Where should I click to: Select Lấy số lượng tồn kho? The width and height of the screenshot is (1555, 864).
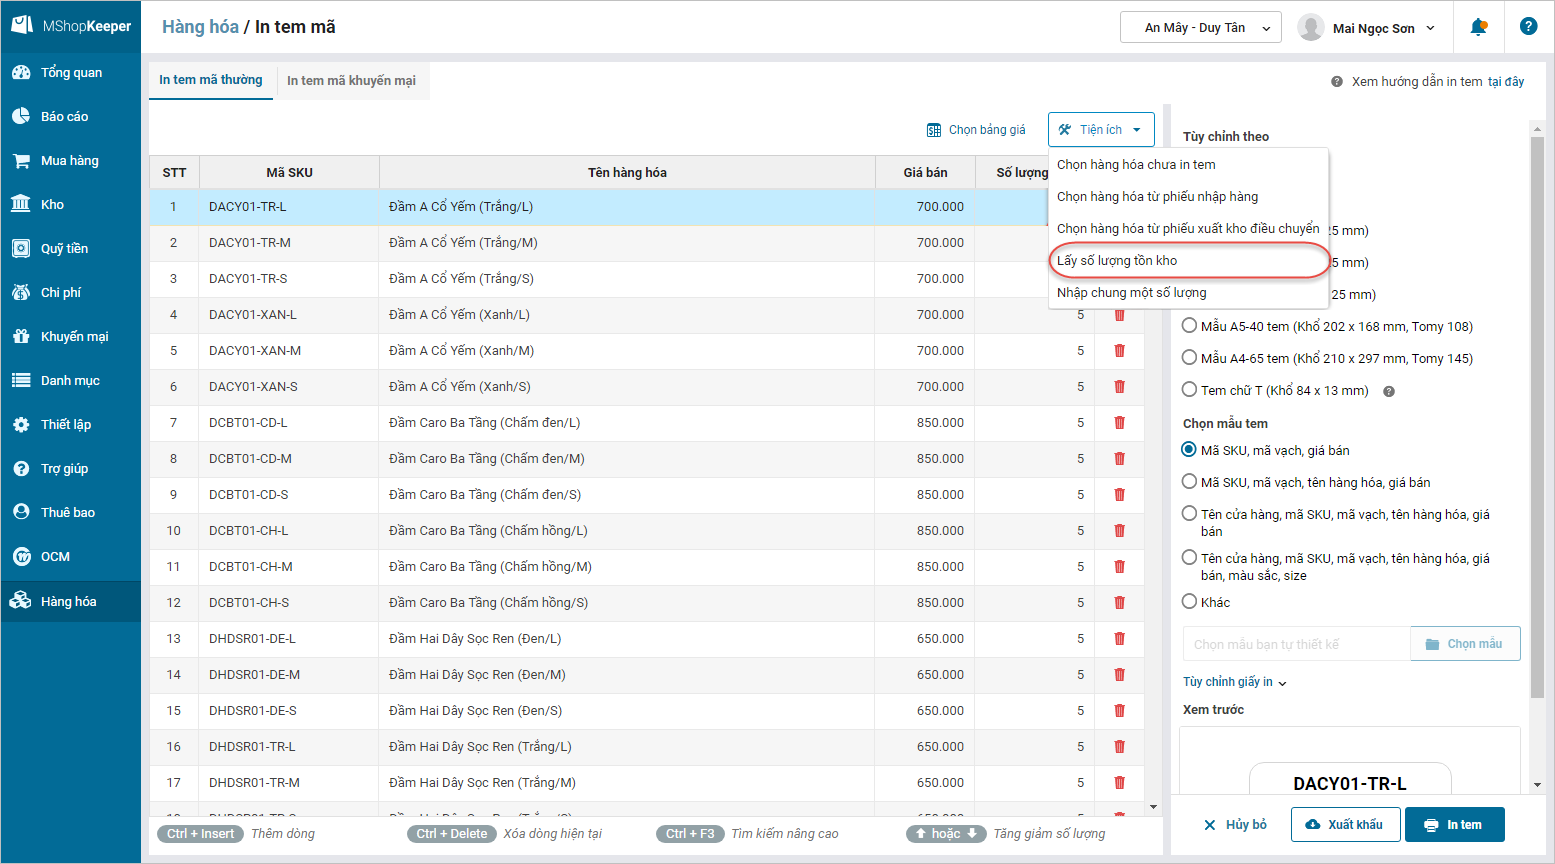point(1117,261)
